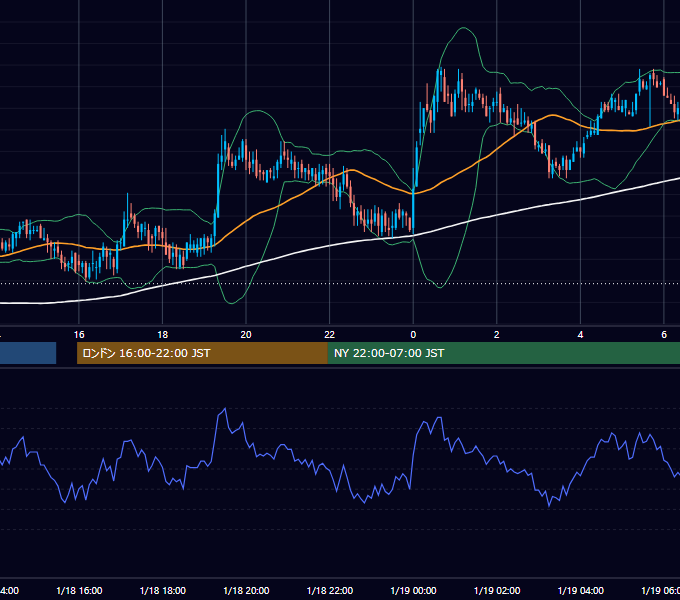Click the blue session bar before London
This screenshot has width=680, height=600.
coord(28,353)
